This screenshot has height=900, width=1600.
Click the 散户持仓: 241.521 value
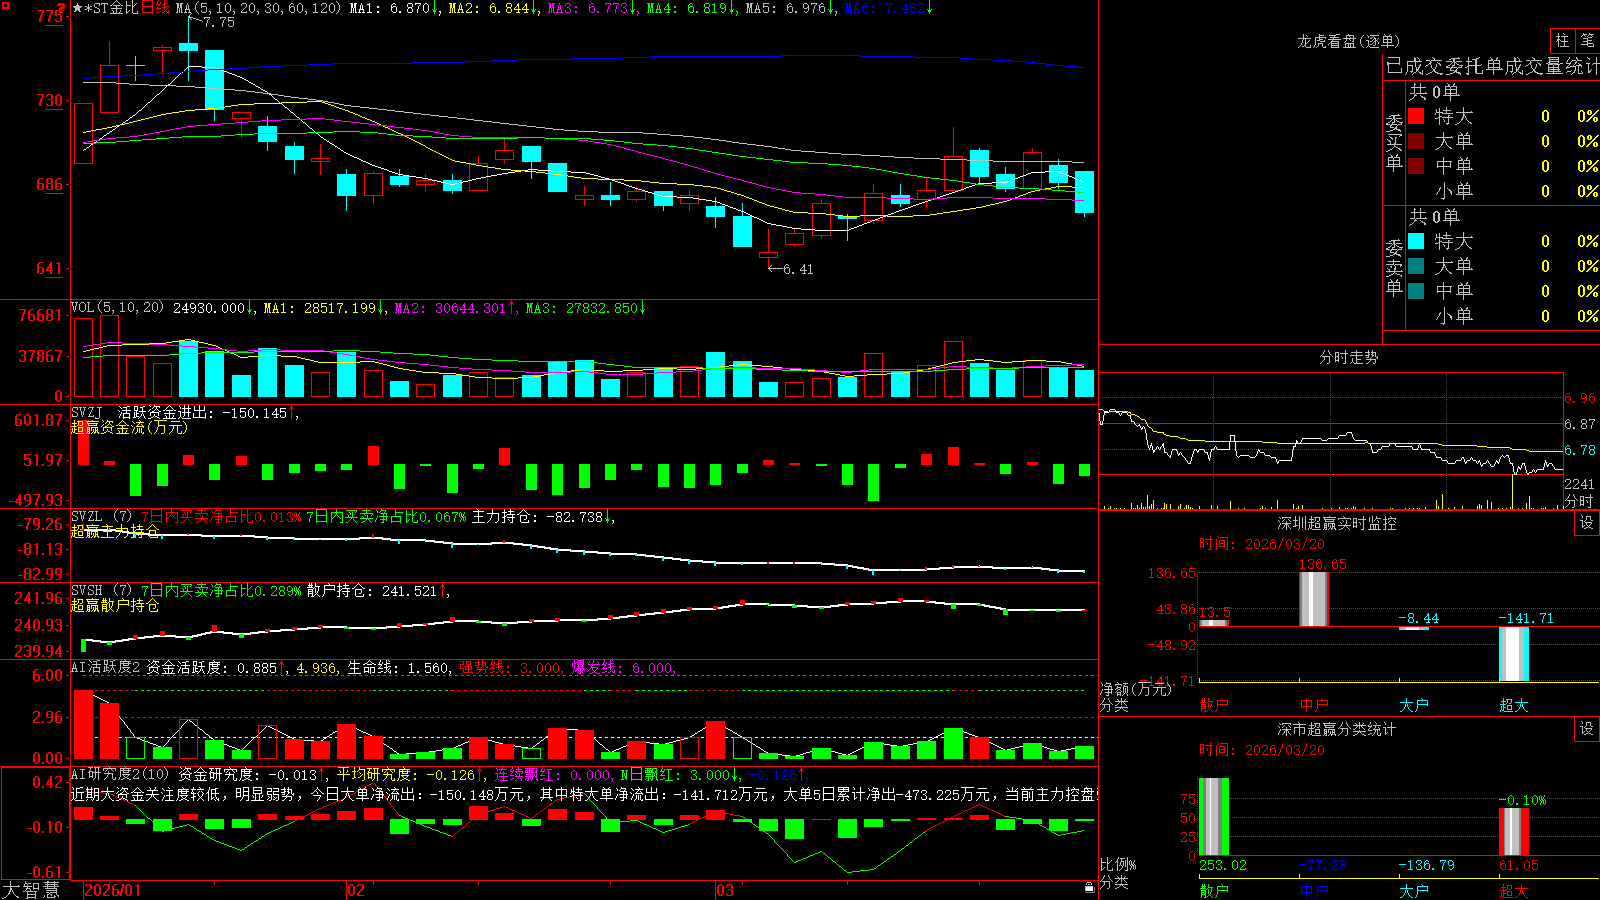(x=377, y=591)
